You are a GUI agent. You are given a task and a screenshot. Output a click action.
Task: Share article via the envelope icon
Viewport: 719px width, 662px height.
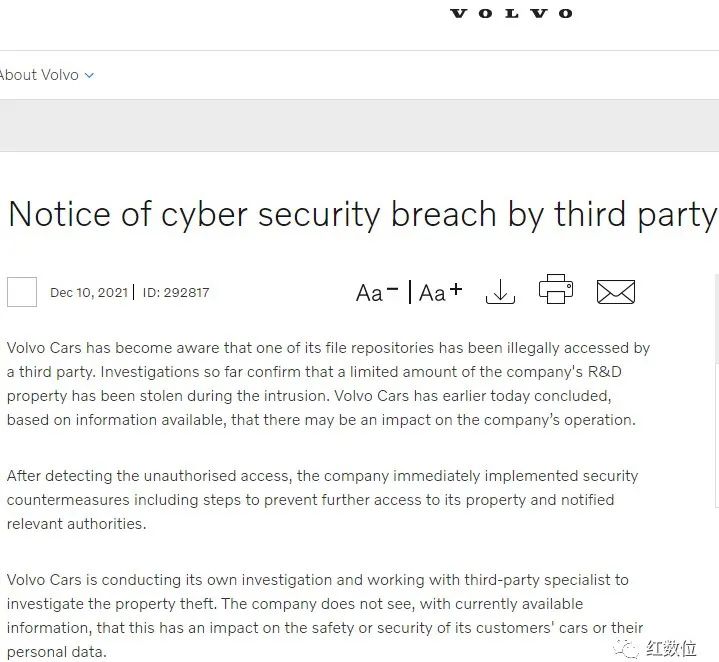click(616, 292)
